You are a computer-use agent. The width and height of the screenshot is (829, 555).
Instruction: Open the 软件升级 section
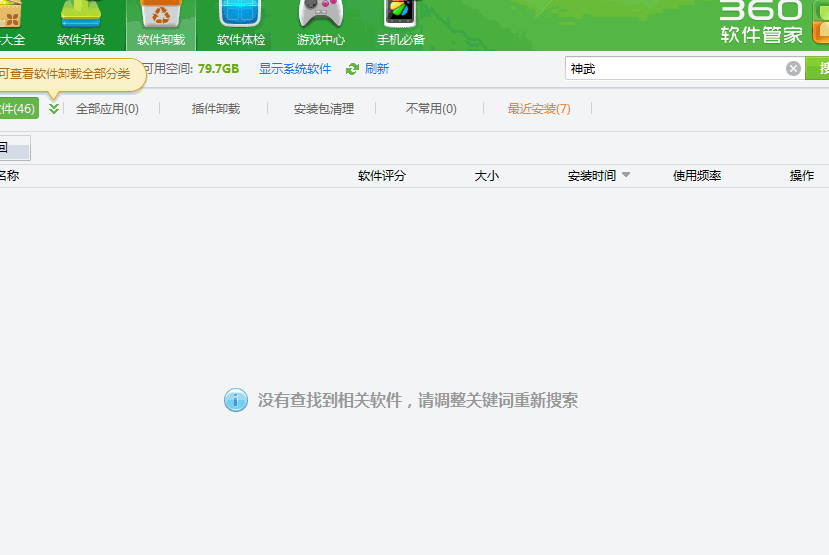click(81, 24)
